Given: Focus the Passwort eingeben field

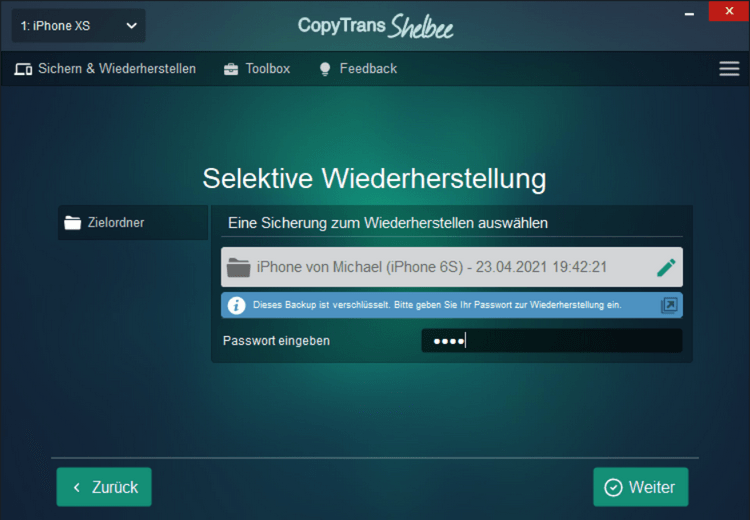Looking at the screenshot, I should tap(551, 341).
